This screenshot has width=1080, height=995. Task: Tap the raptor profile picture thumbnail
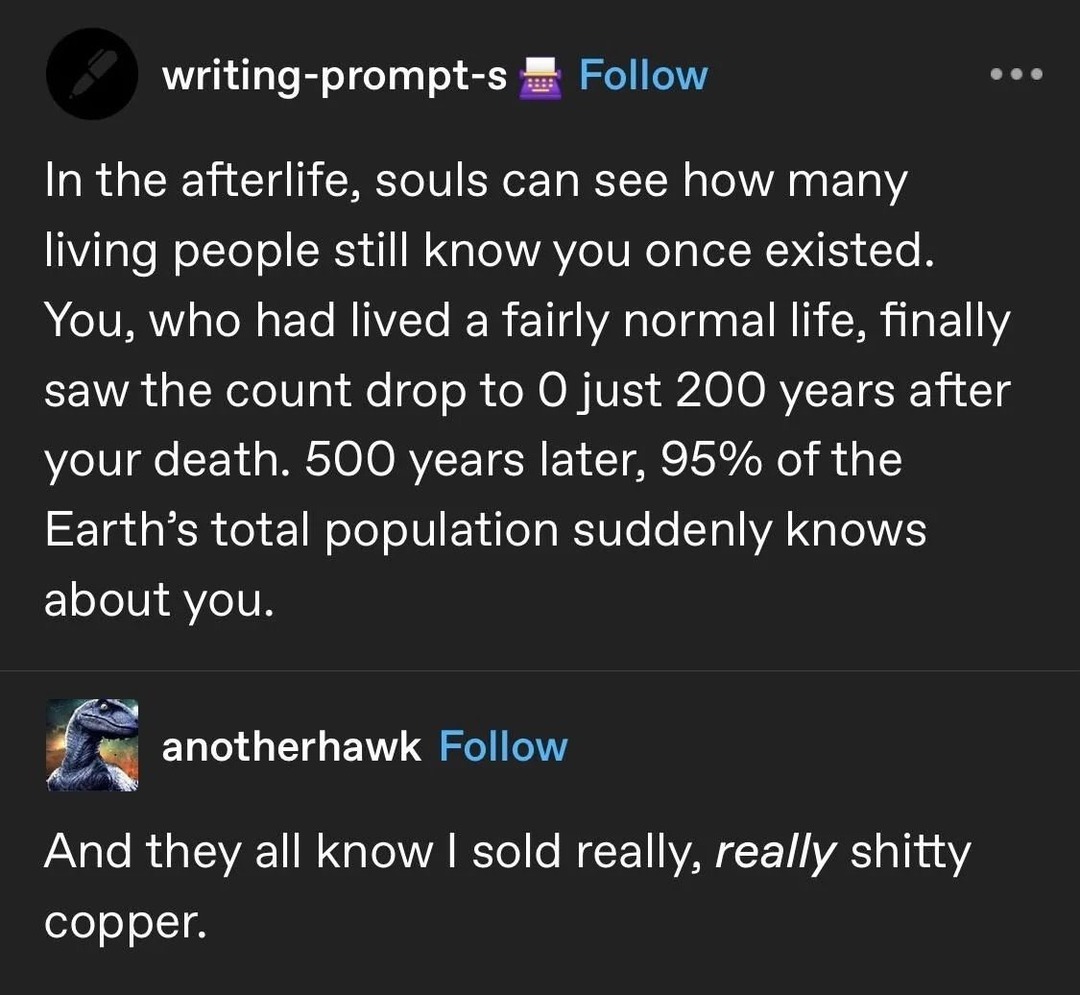[x=92, y=745]
